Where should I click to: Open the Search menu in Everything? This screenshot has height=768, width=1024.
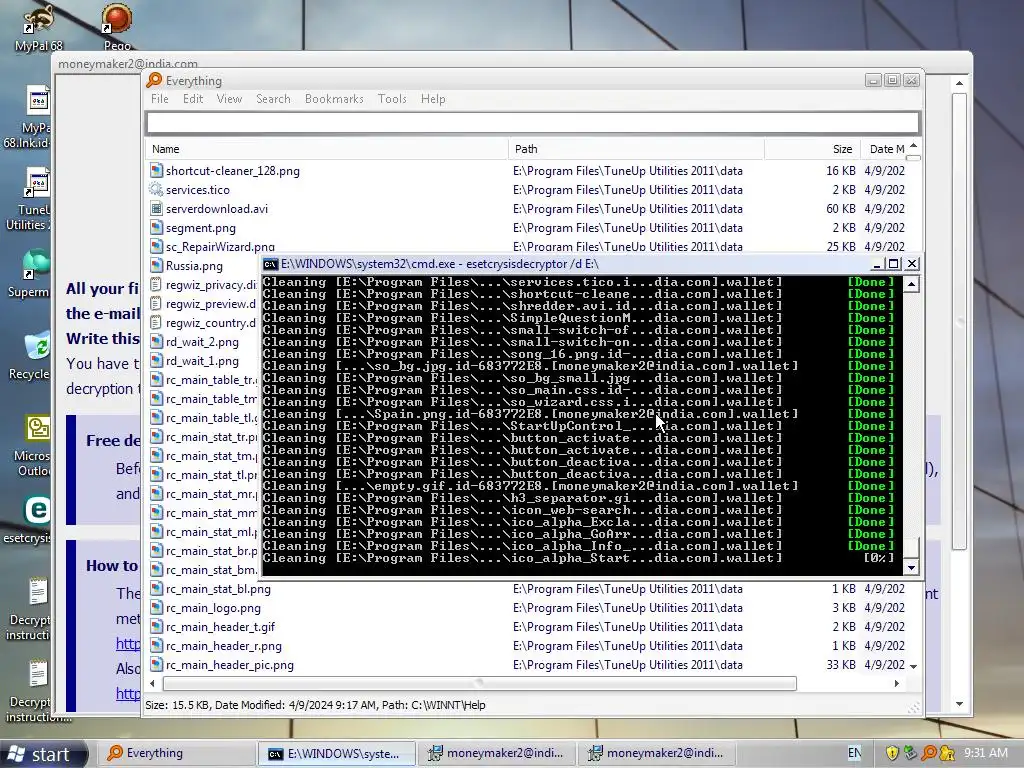point(273,99)
